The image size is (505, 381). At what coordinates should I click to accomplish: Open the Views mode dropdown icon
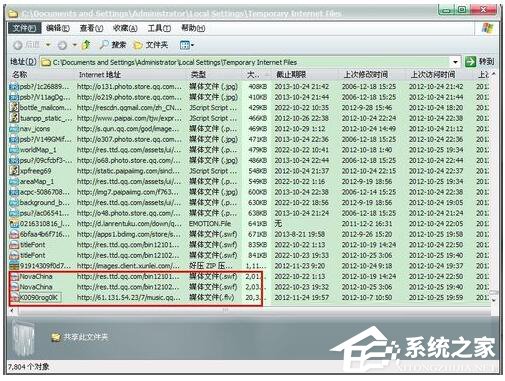click(x=186, y=45)
